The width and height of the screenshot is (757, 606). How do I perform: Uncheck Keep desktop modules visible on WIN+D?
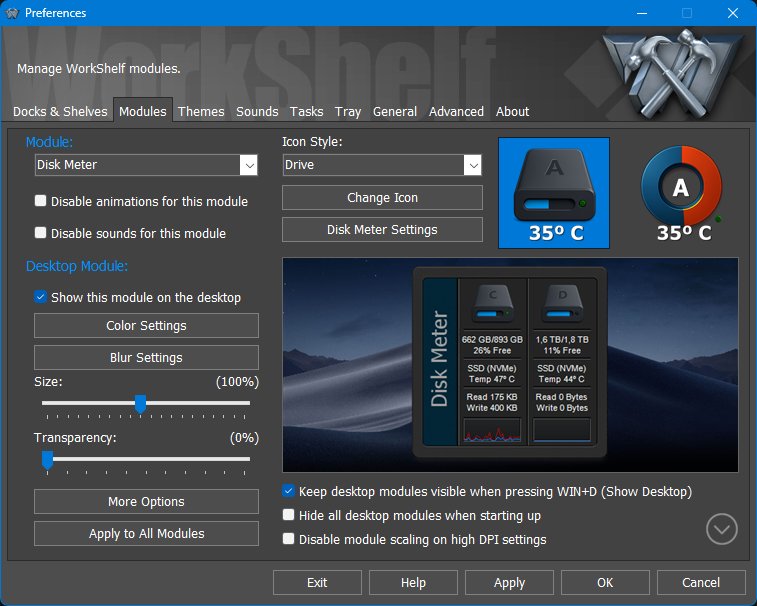coord(288,491)
